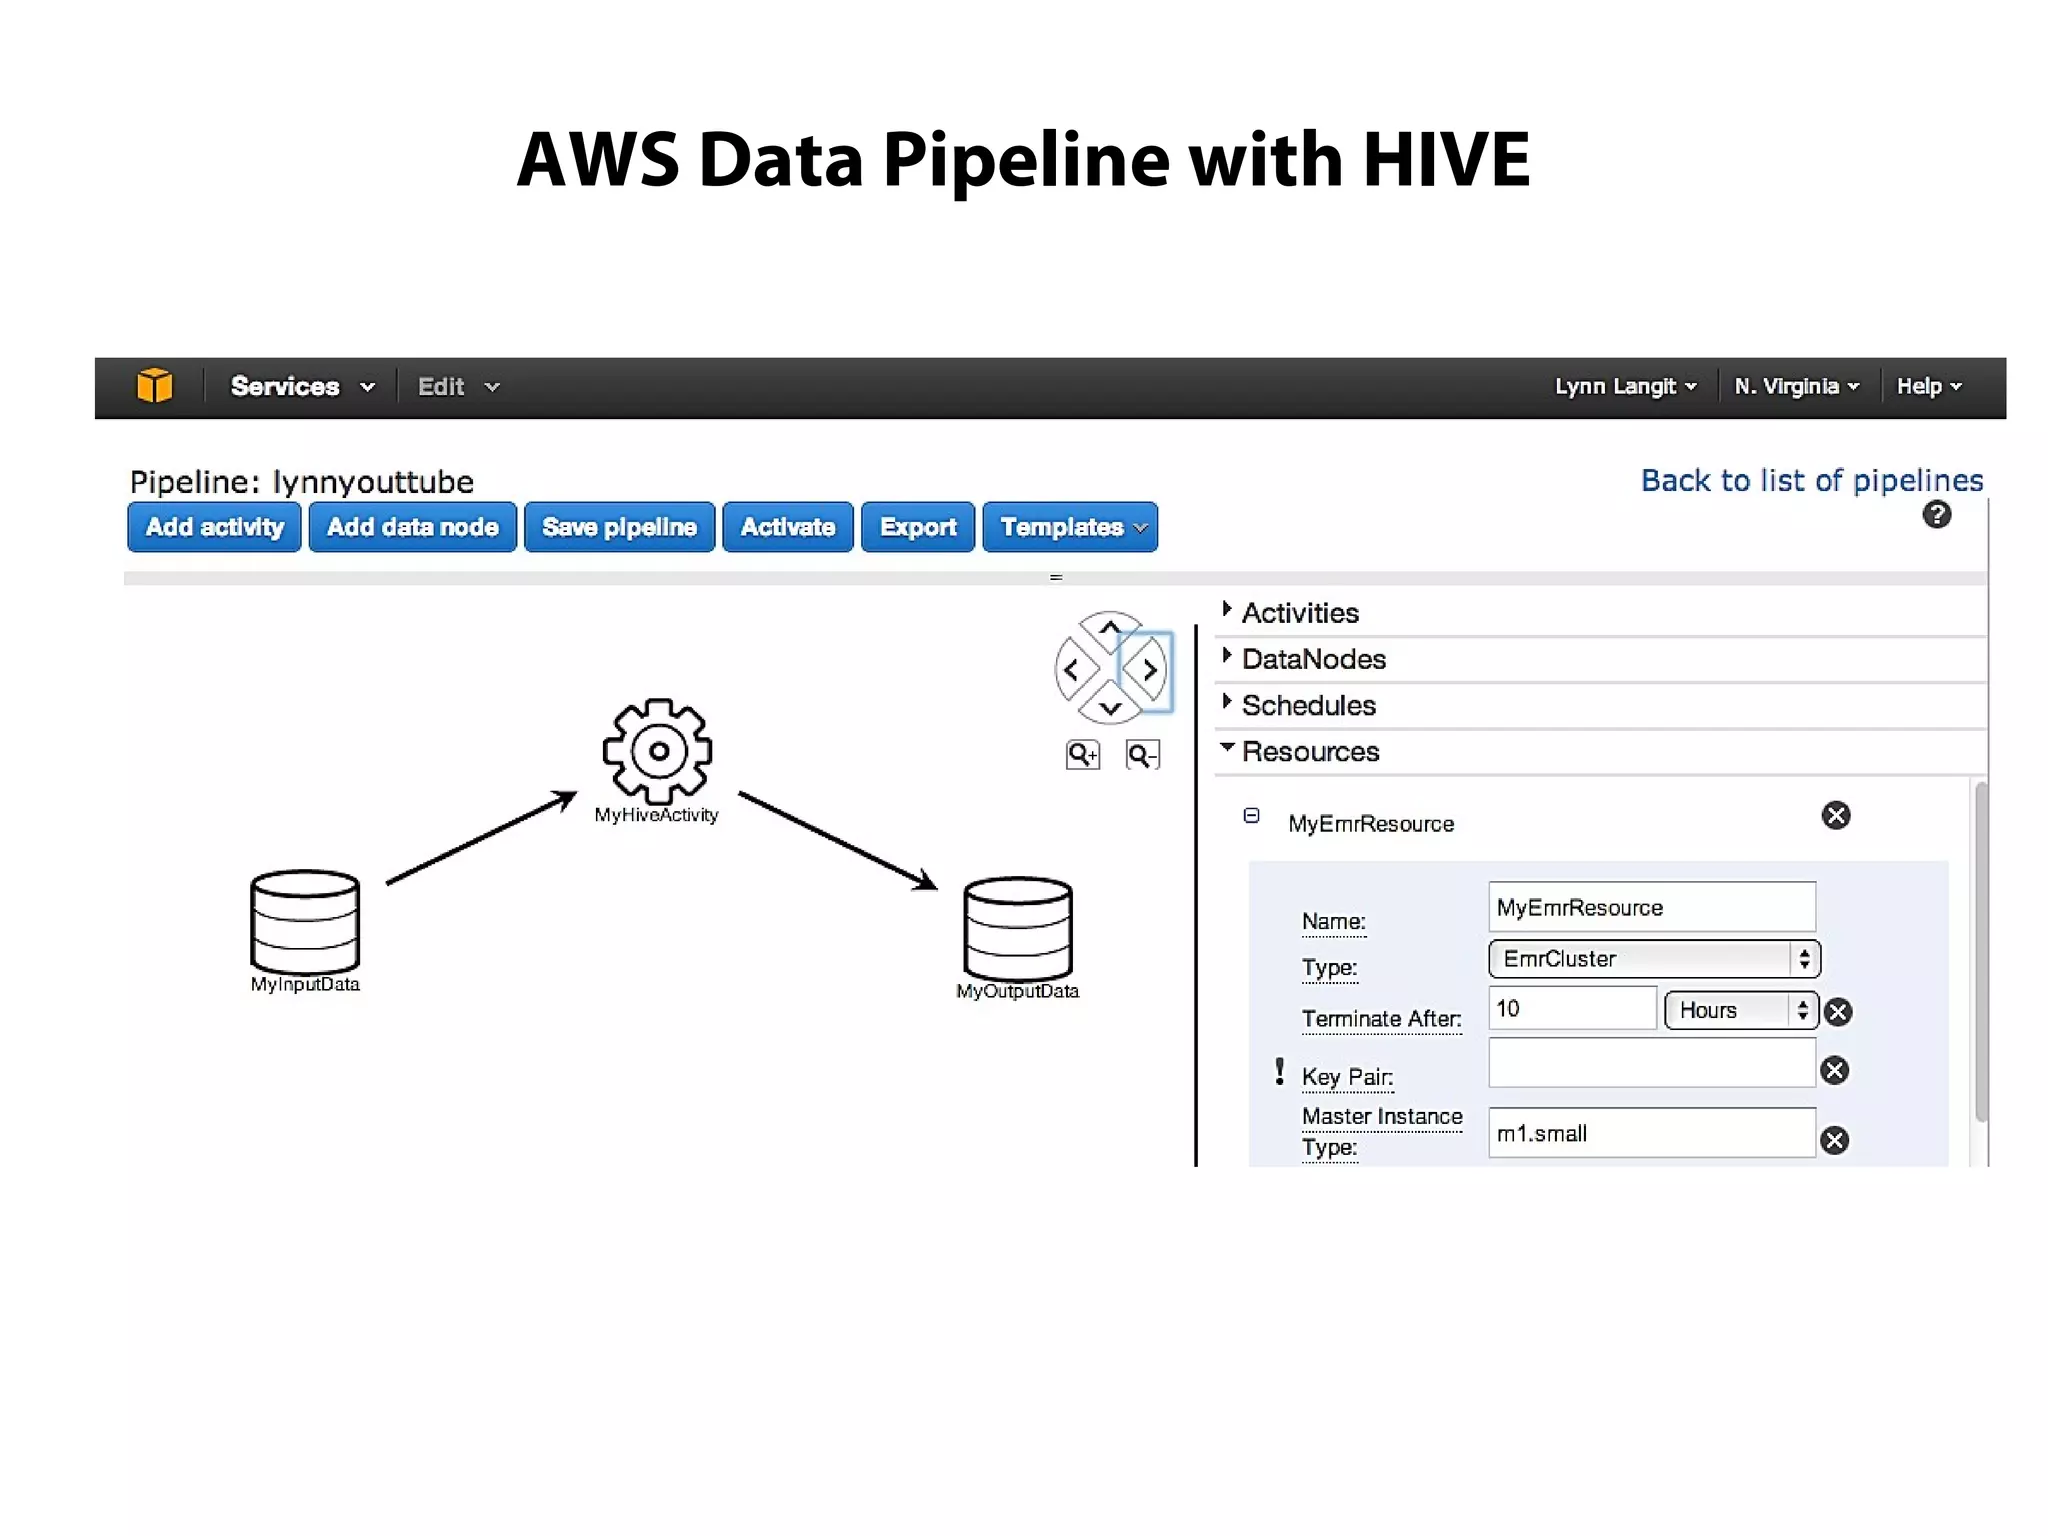This screenshot has width=2048, height=1536.
Task: Select the MyOutputData database node
Action: coord(1018,929)
